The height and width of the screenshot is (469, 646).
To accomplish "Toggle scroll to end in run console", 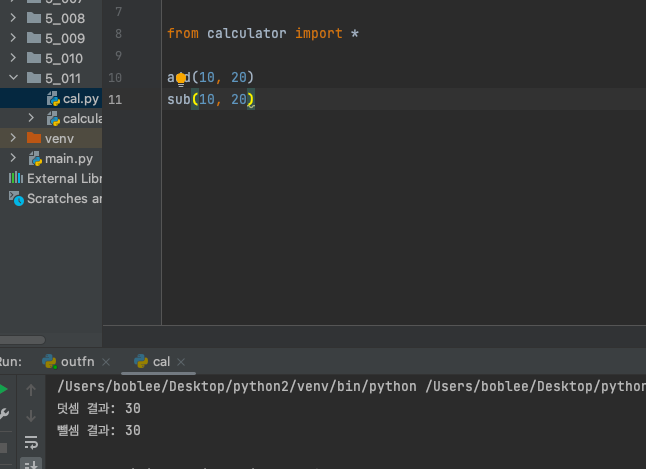I will click(x=31, y=464).
